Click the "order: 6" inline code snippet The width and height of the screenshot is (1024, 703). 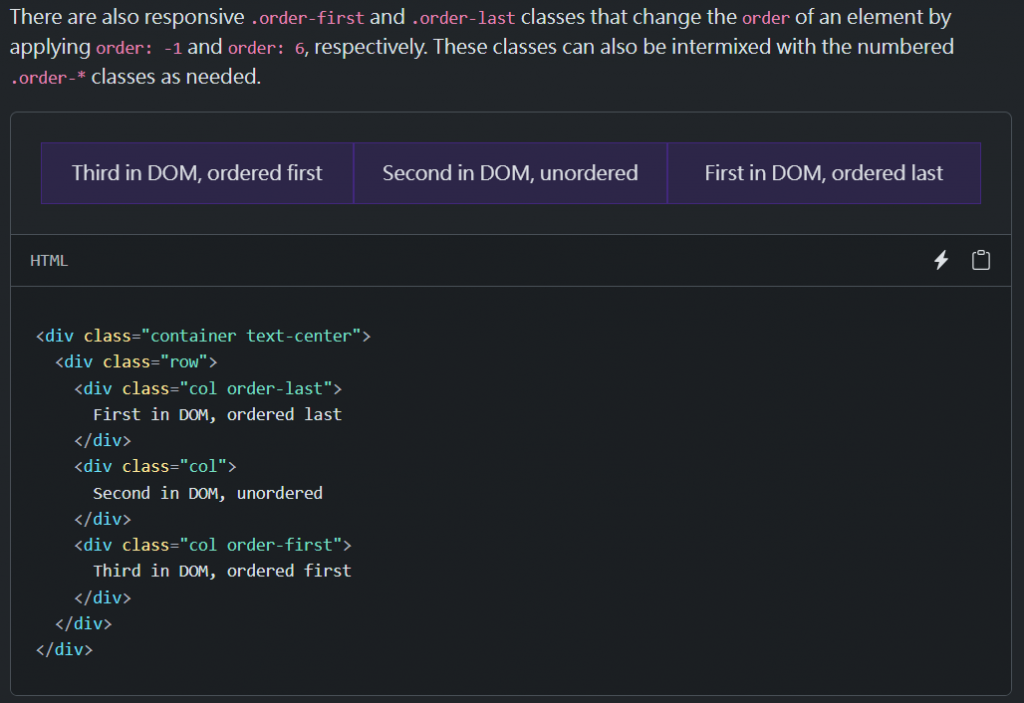coord(266,48)
